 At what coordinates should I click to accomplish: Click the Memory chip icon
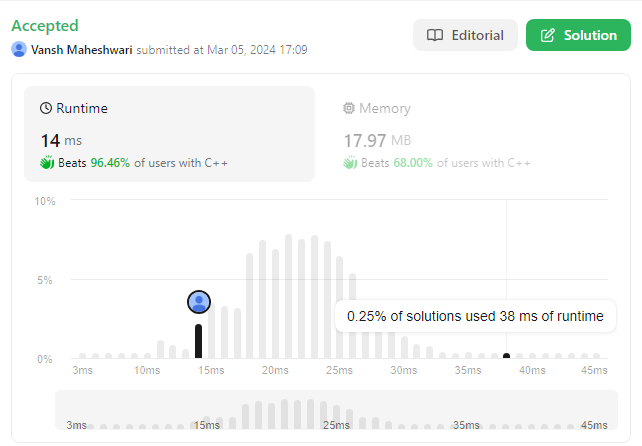tap(349, 108)
